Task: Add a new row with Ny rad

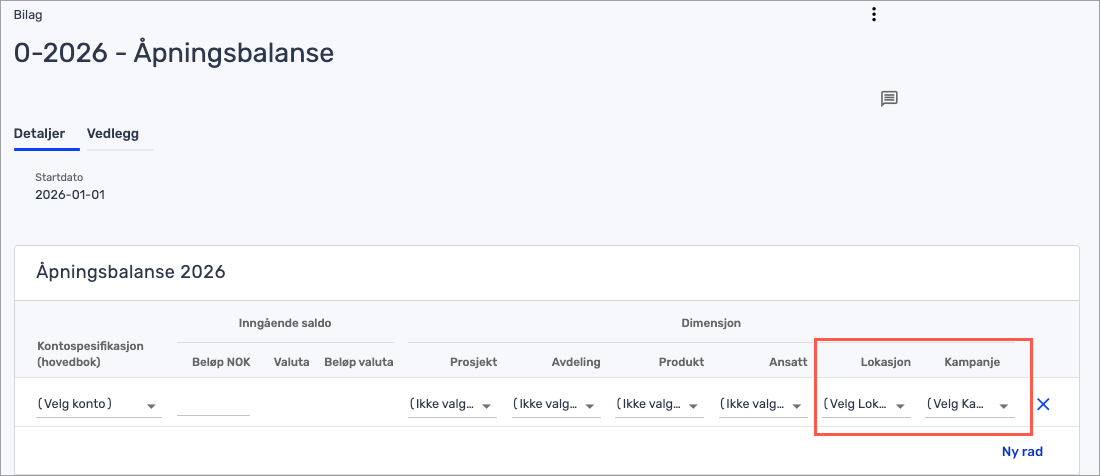Action: click(1022, 451)
